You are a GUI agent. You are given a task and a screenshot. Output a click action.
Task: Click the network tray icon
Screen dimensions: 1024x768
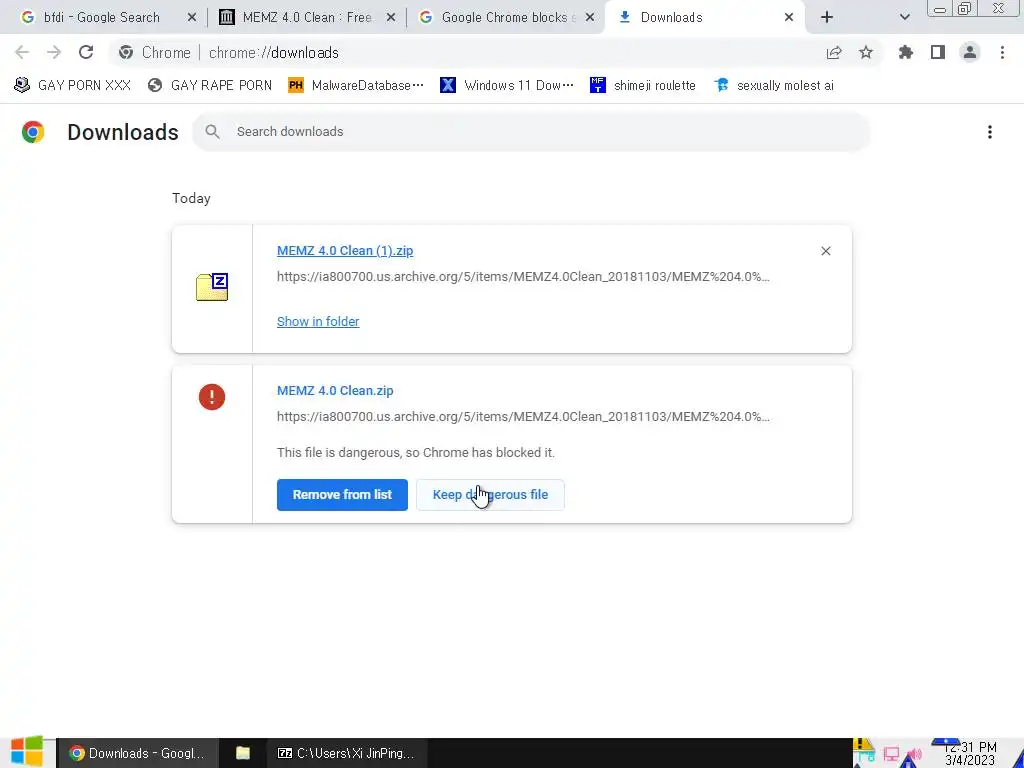click(891, 754)
